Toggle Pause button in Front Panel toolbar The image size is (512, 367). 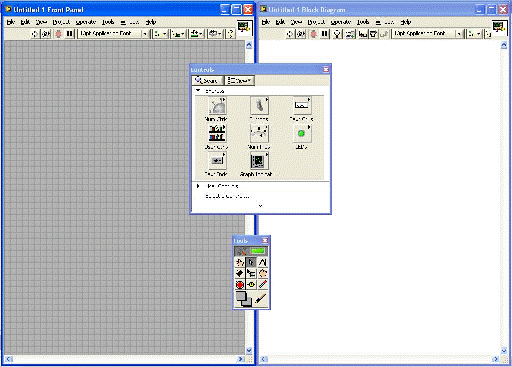[70, 33]
